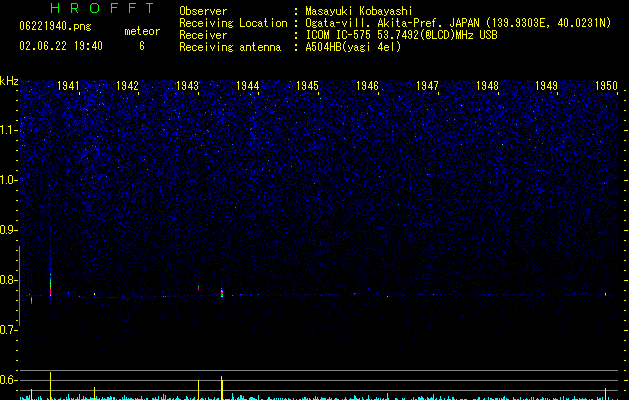The height and width of the screenshot is (400, 629).
Task: Click the Receiving Location label
Action: coord(233,23)
